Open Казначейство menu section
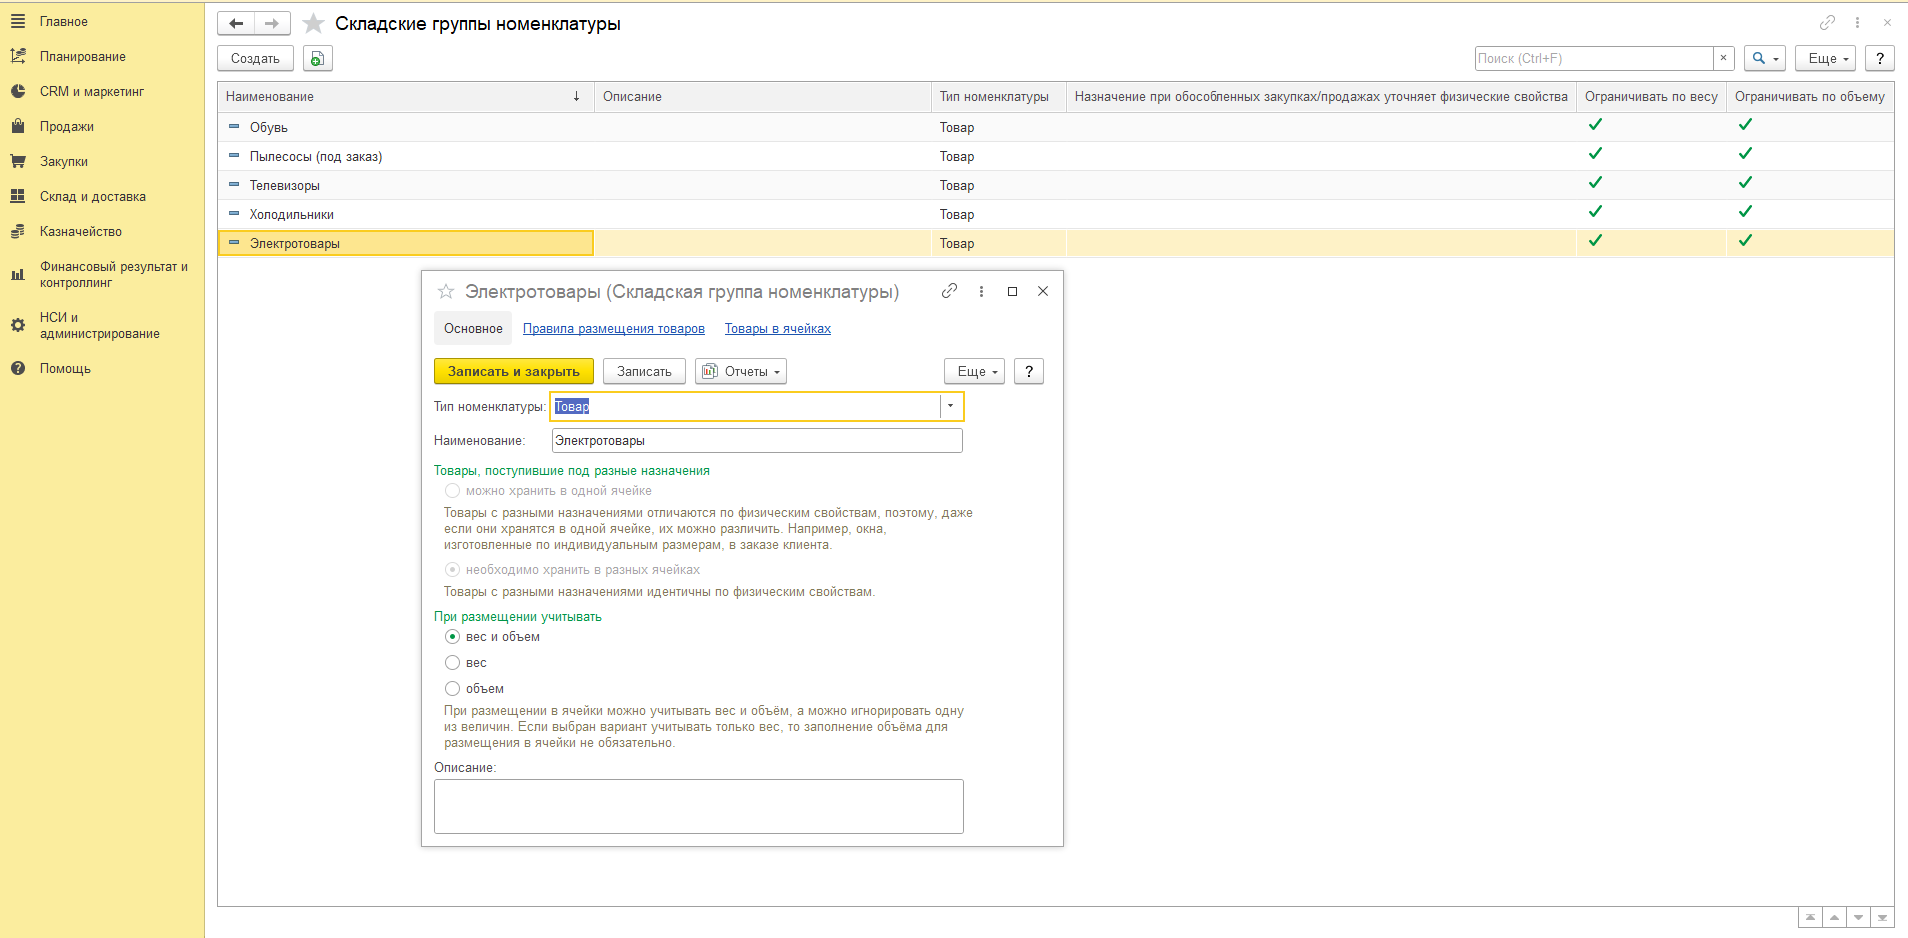This screenshot has width=1908, height=938. click(81, 232)
